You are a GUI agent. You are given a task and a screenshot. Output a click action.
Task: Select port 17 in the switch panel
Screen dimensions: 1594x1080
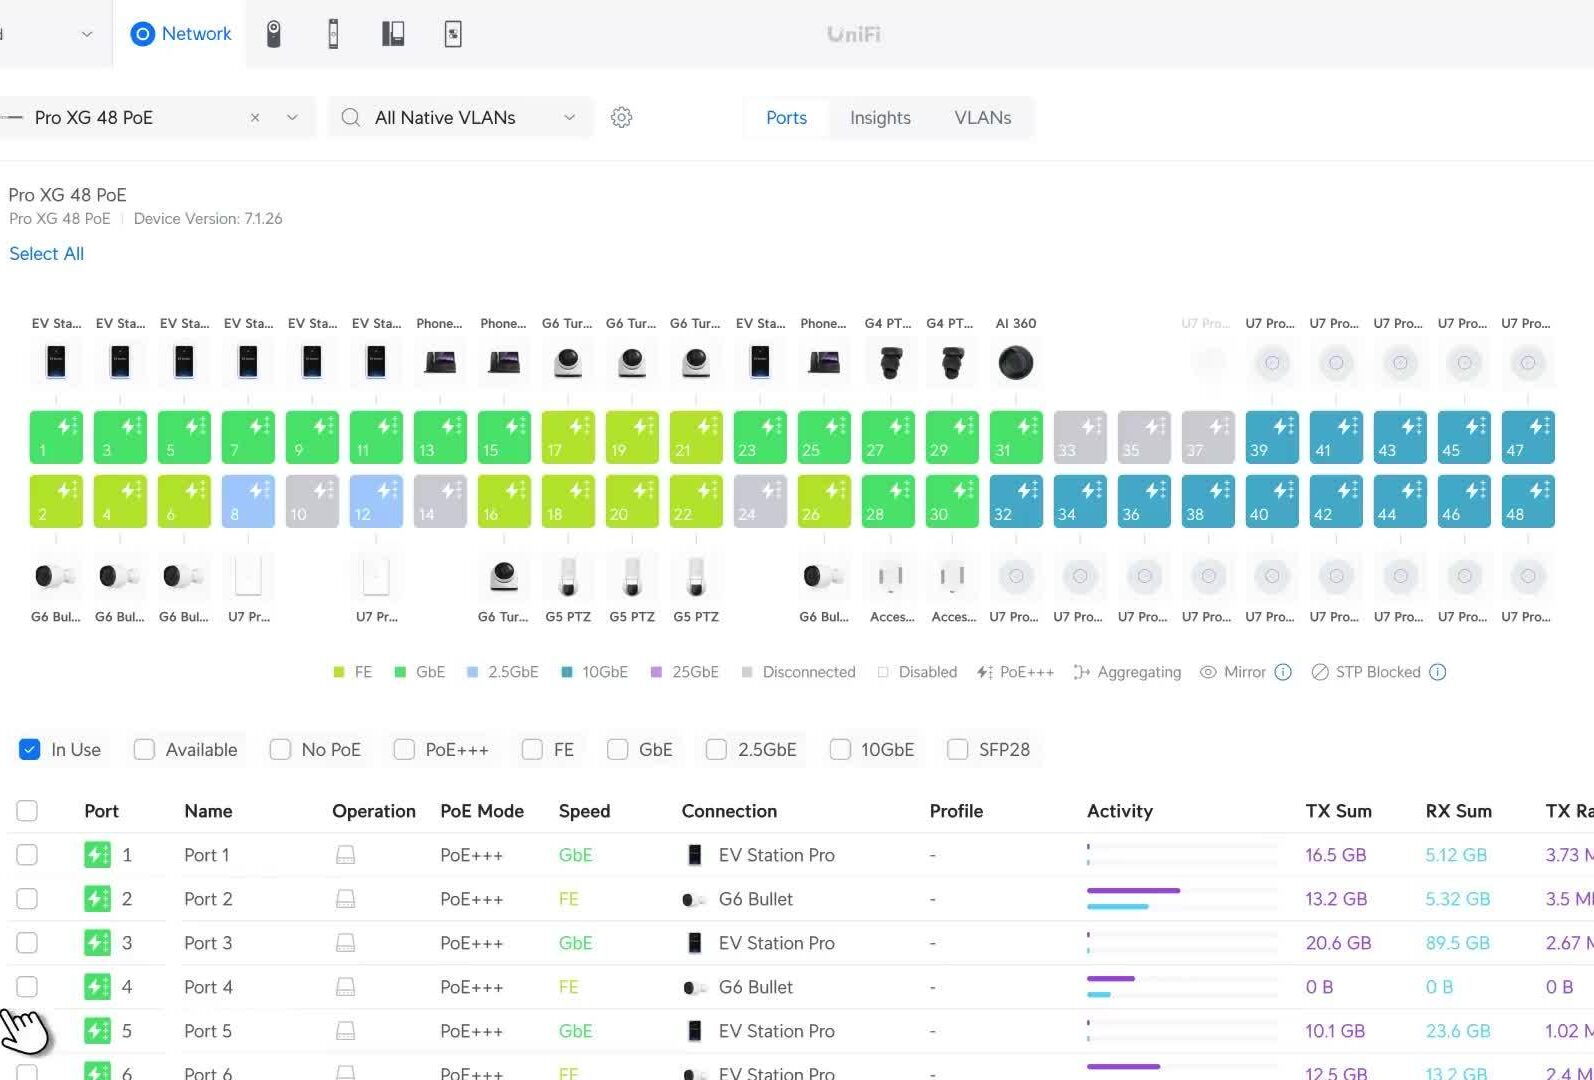[567, 437]
